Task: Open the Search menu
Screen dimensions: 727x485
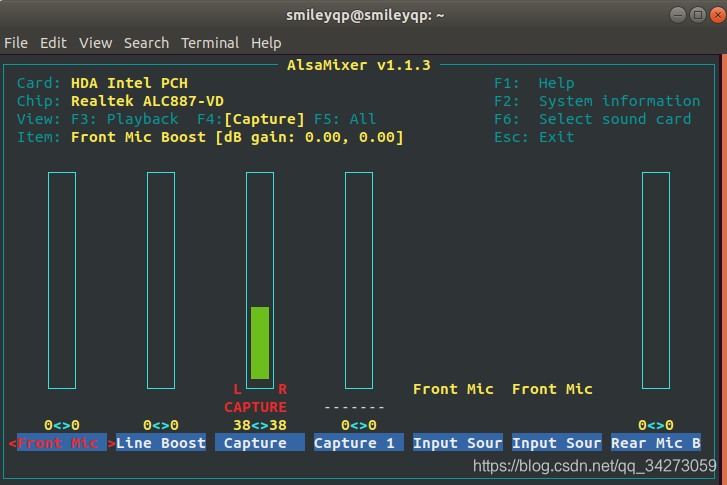Action: pos(147,43)
